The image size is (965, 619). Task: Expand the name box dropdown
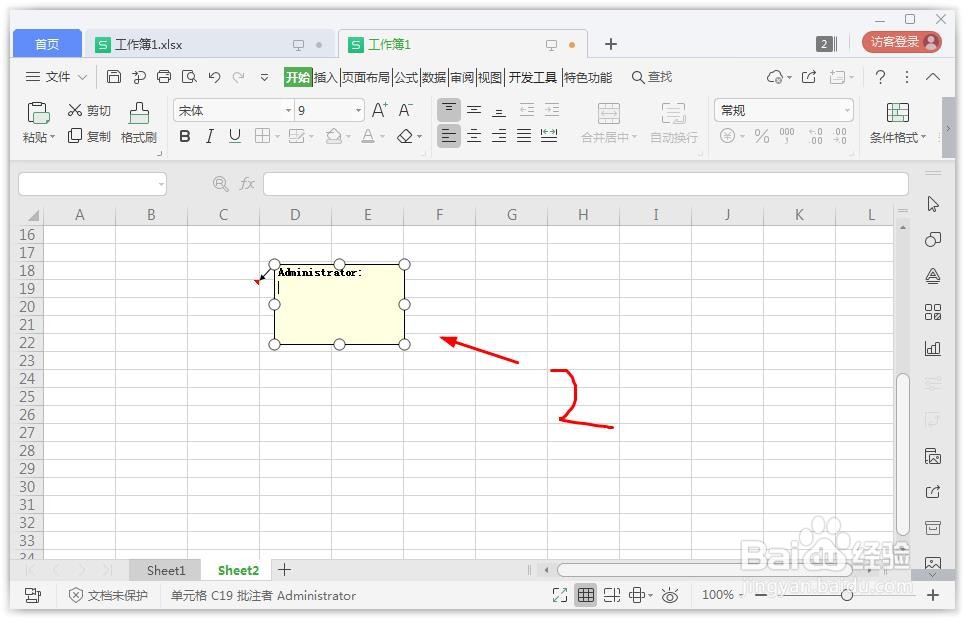tap(161, 184)
